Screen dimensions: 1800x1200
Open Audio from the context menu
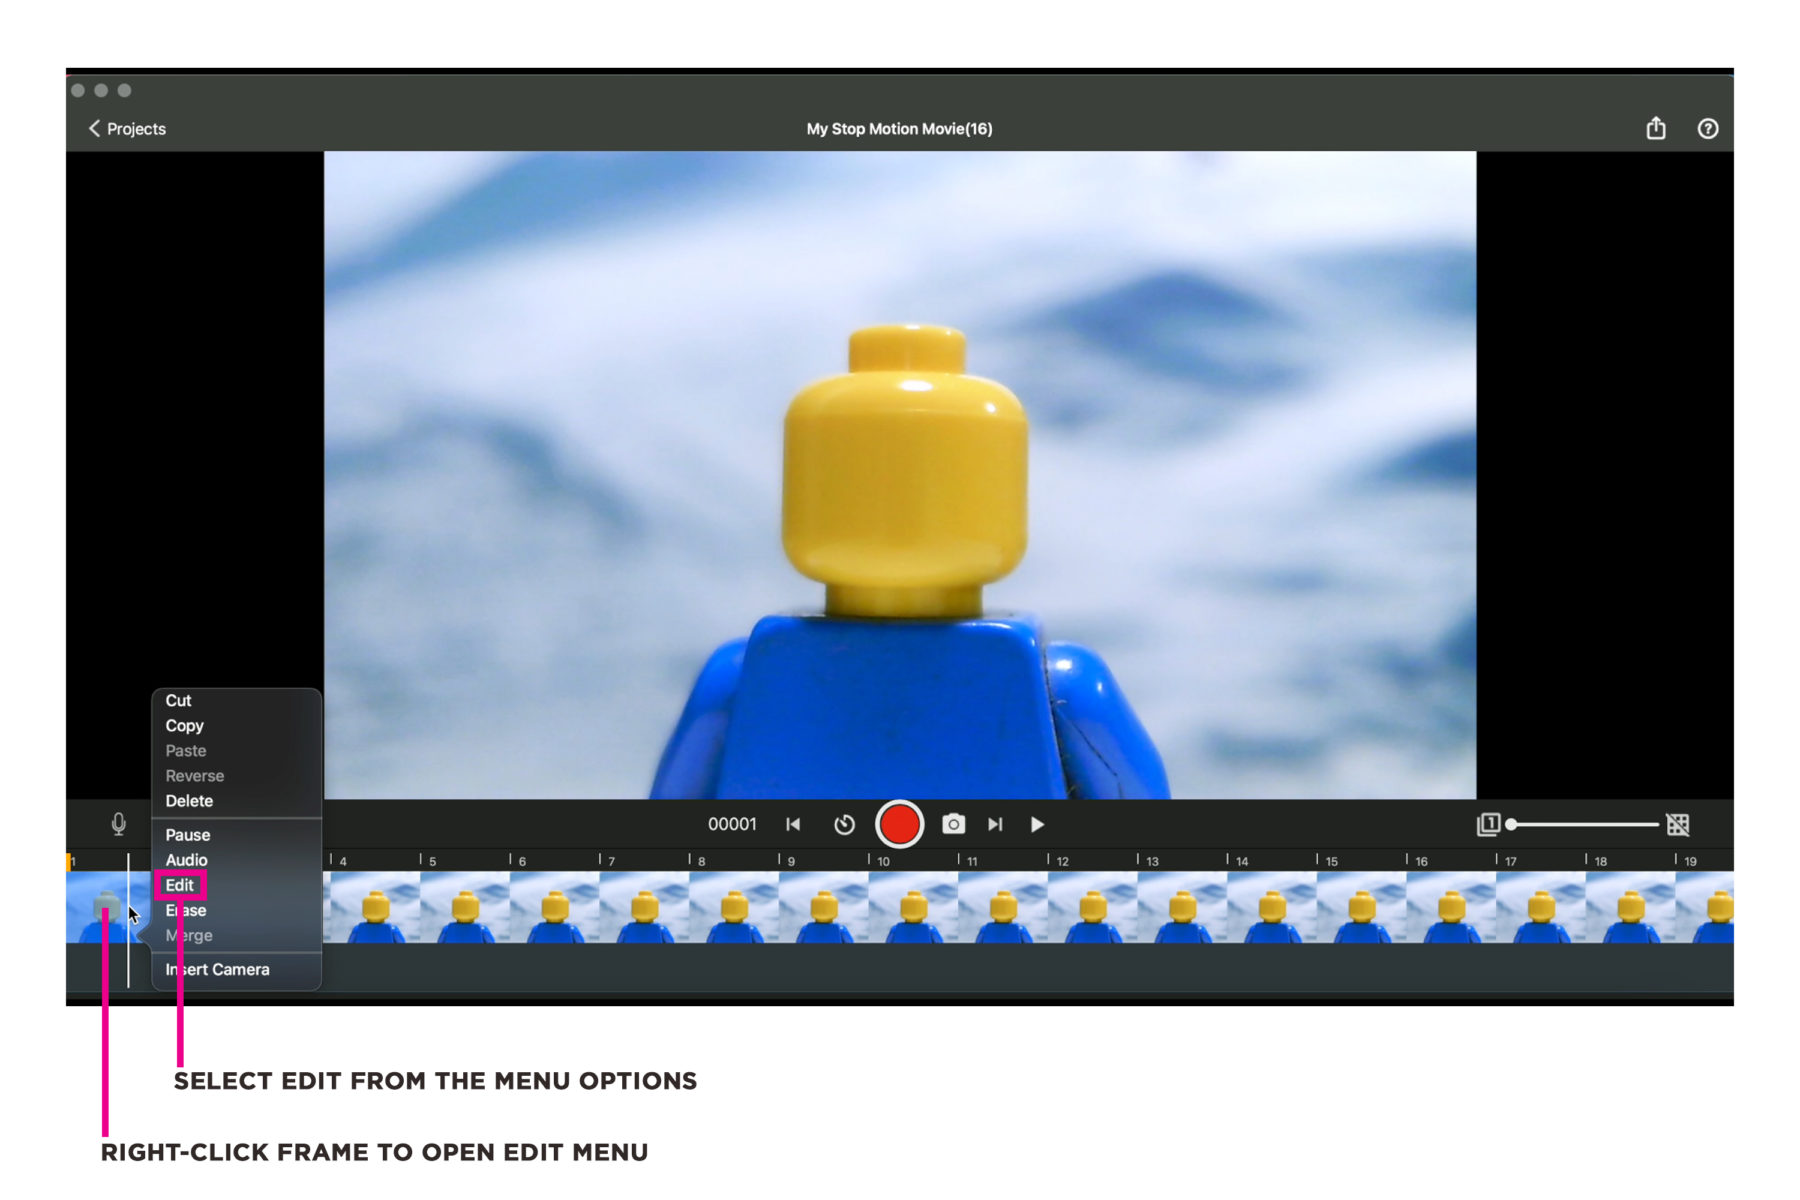click(186, 860)
